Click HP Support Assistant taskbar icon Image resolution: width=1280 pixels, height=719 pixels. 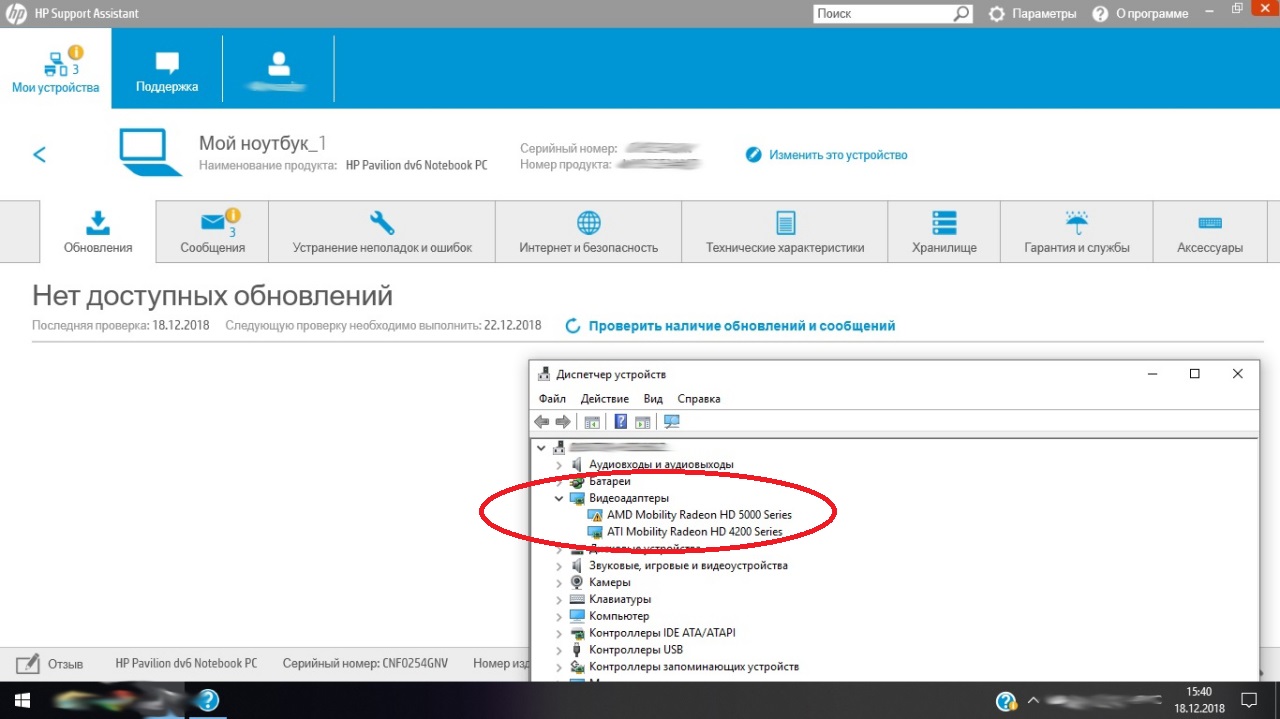(x=207, y=700)
